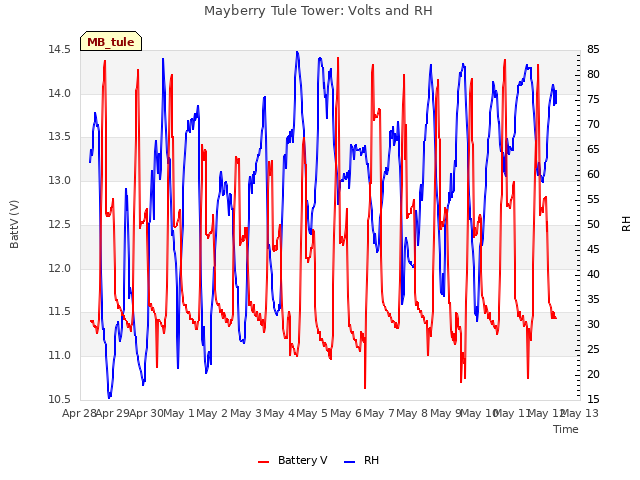The width and height of the screenshot is (640, 480).
Task: Click the 80 right axis tick label
Action: pyautogui.click(x=593, y=75)
